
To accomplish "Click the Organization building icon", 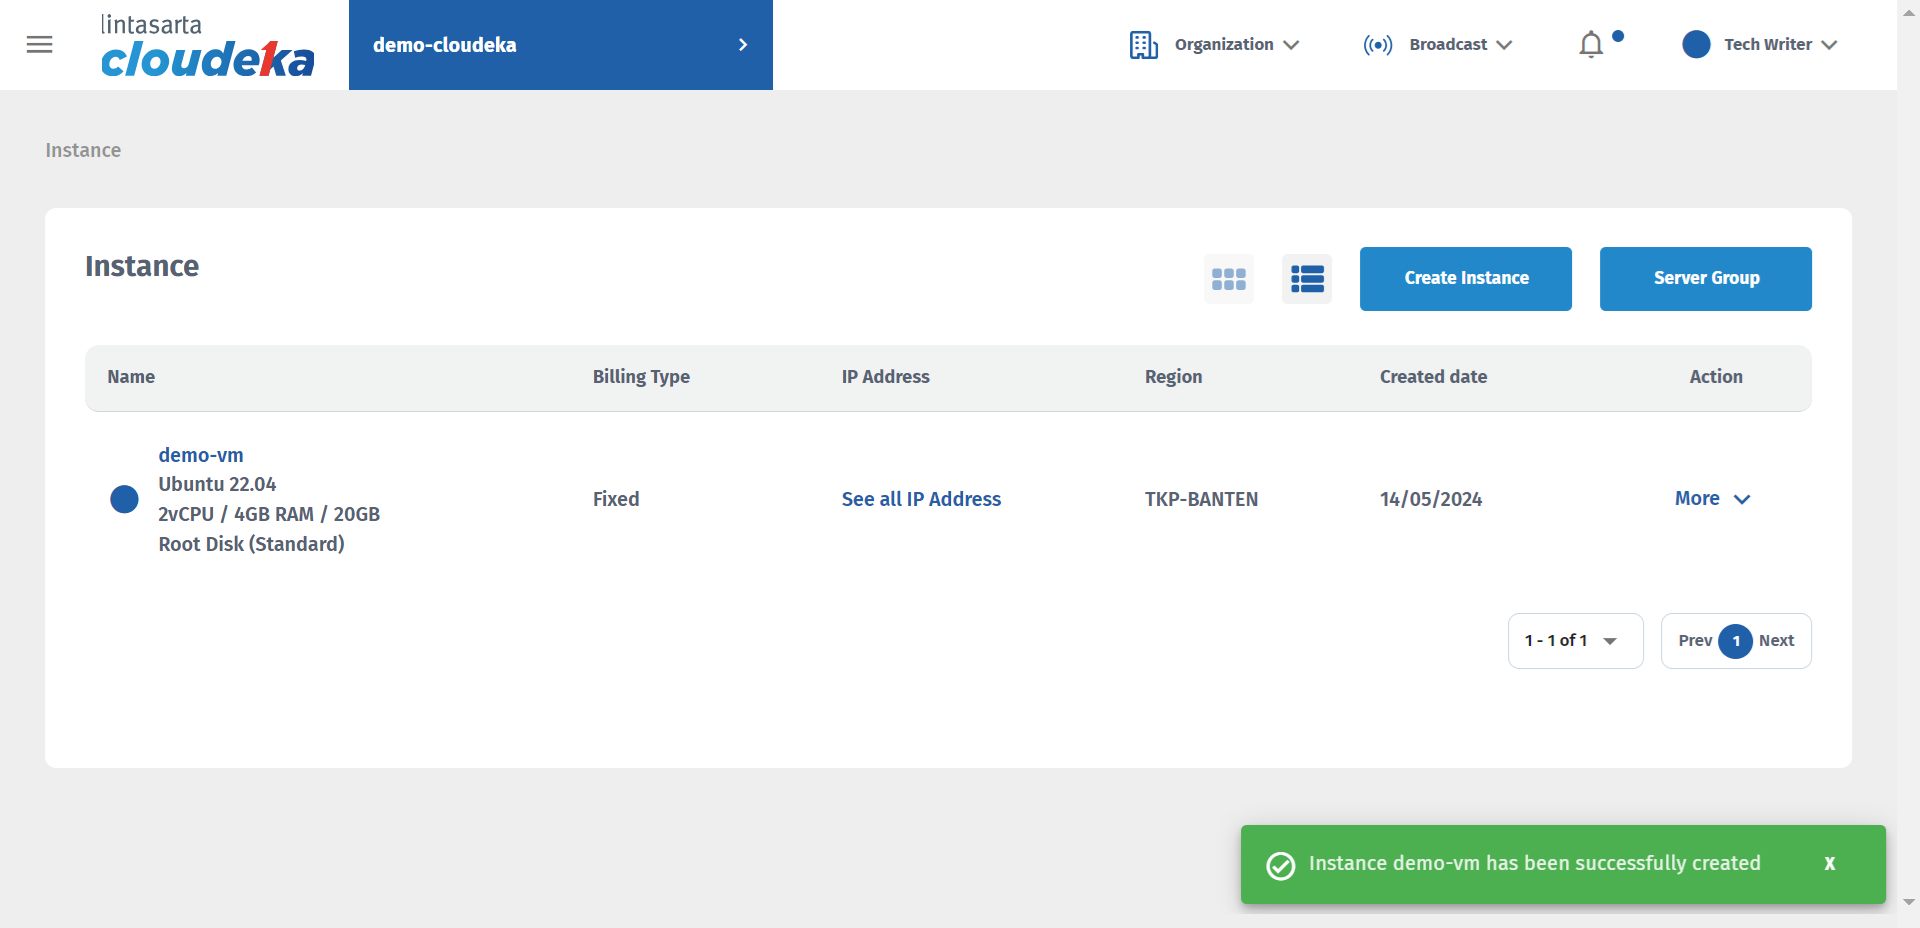I will 1143,45.
